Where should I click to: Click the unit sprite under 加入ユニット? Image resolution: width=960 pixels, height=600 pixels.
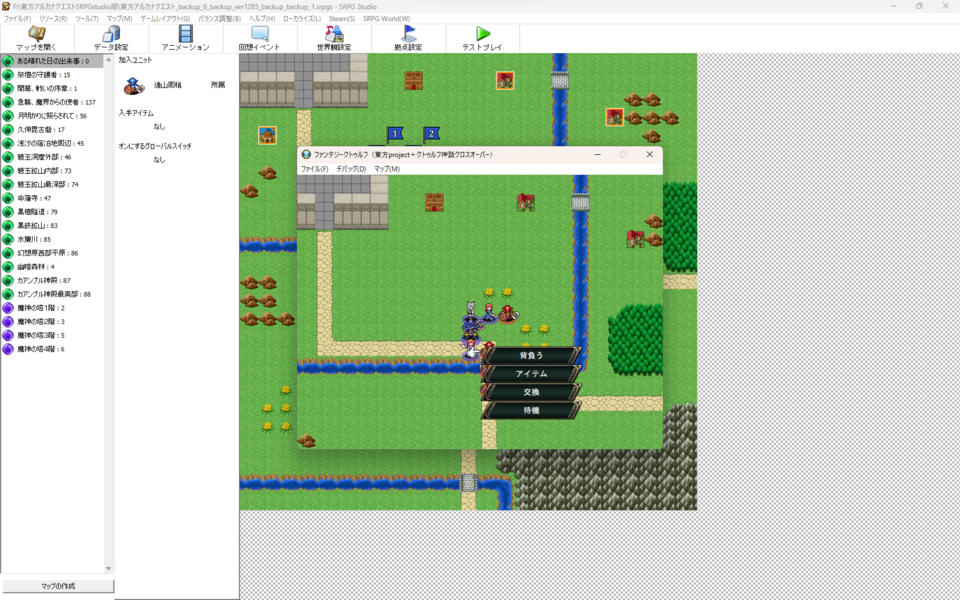[x=133, y=86]
